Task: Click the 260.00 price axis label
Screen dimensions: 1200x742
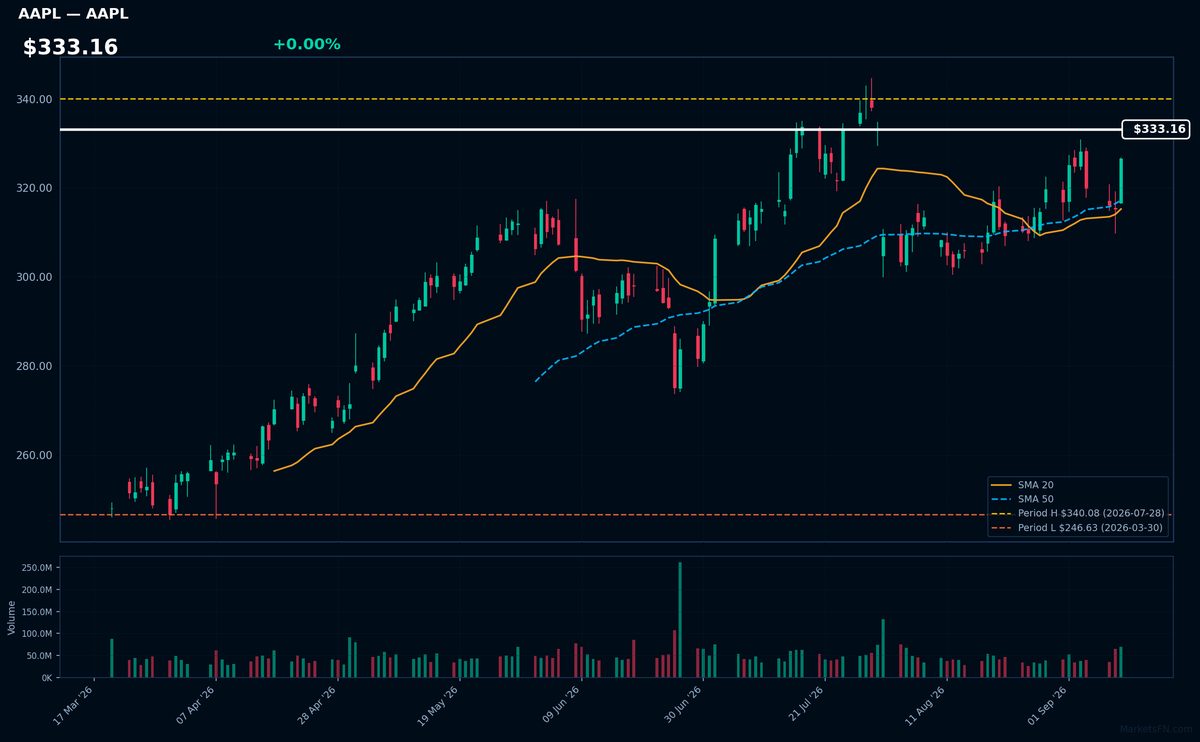Action: [35, 455]
